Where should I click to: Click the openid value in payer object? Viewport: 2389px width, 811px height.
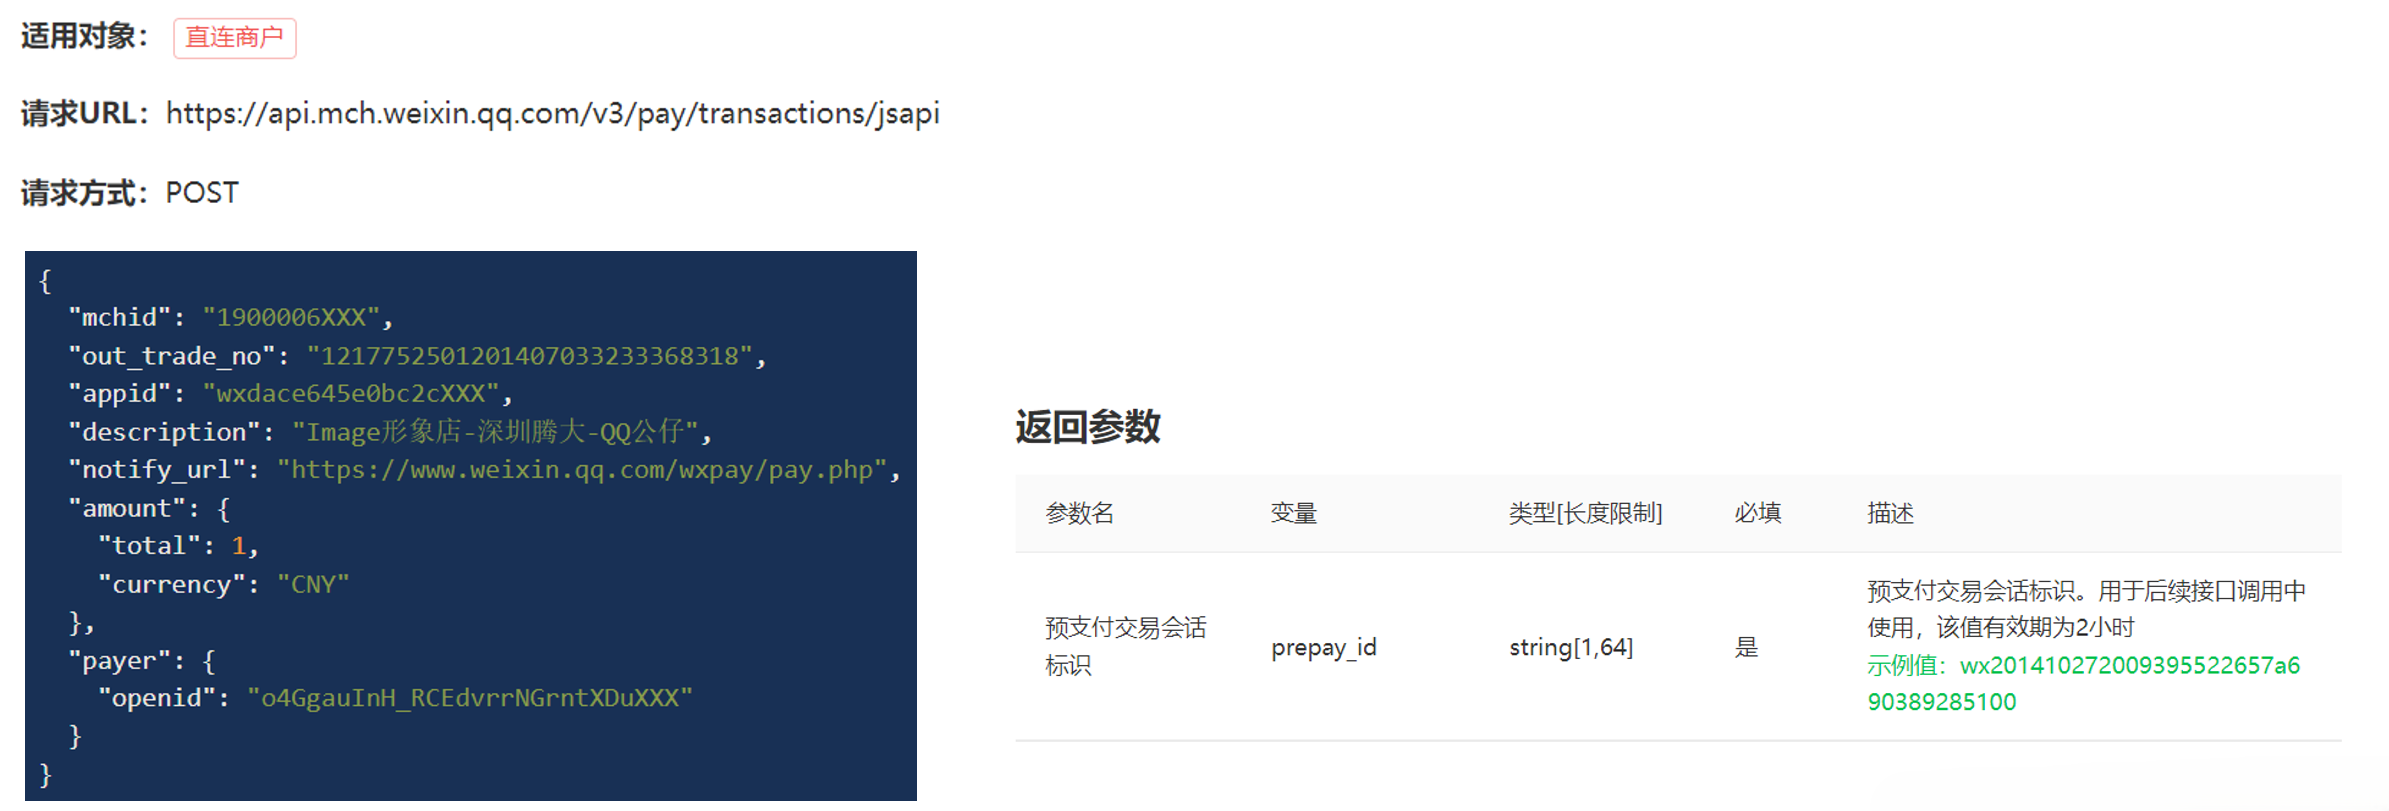click(x=469, y=698)
